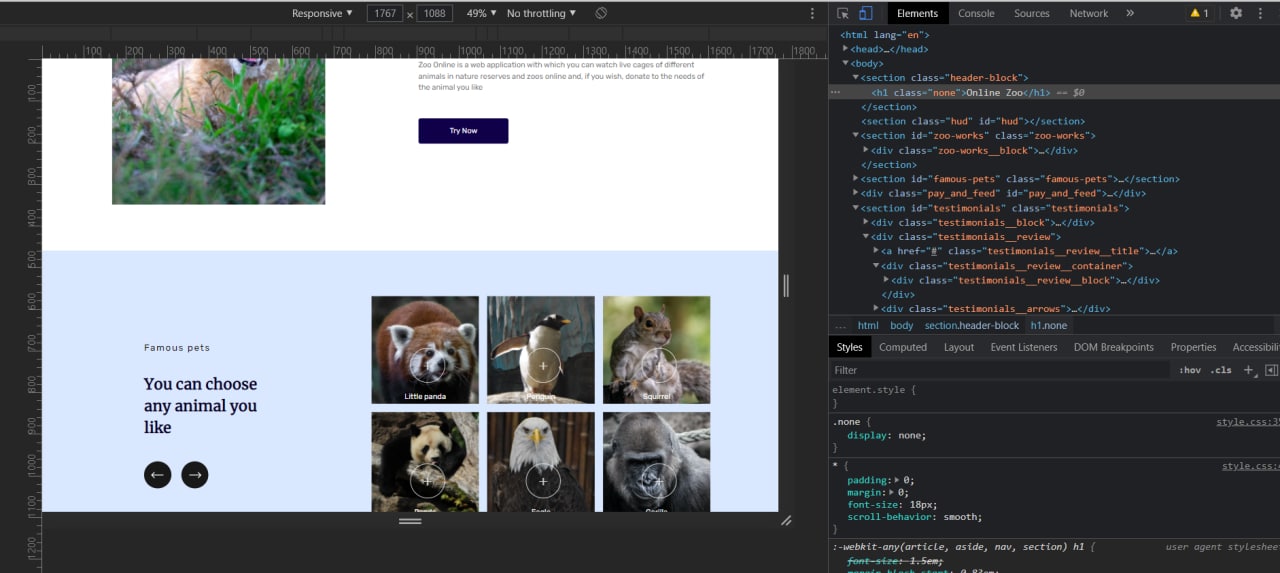
Task: Expand the head element node
Action: tap(846, 49)
